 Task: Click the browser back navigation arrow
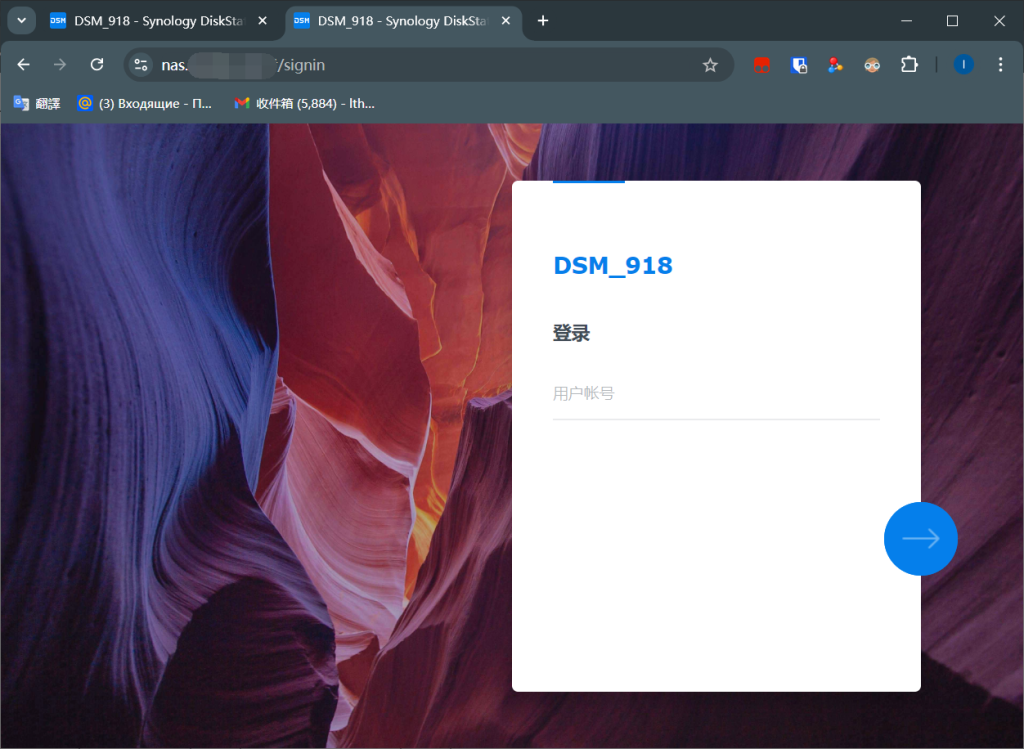pyautogui.click(x=23, y=64)
